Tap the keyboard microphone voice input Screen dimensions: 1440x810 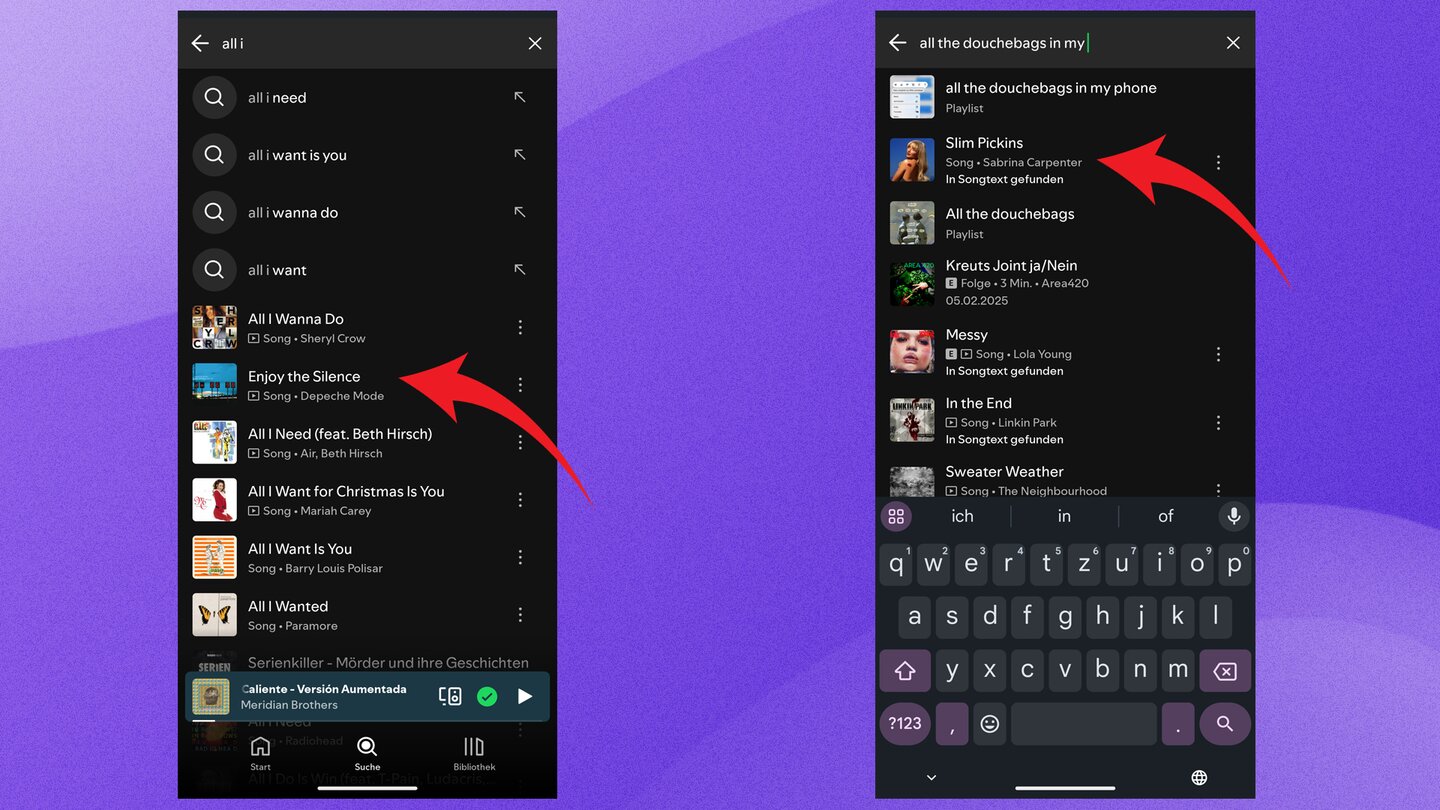pyautogui.click(x=1234, y=516)
